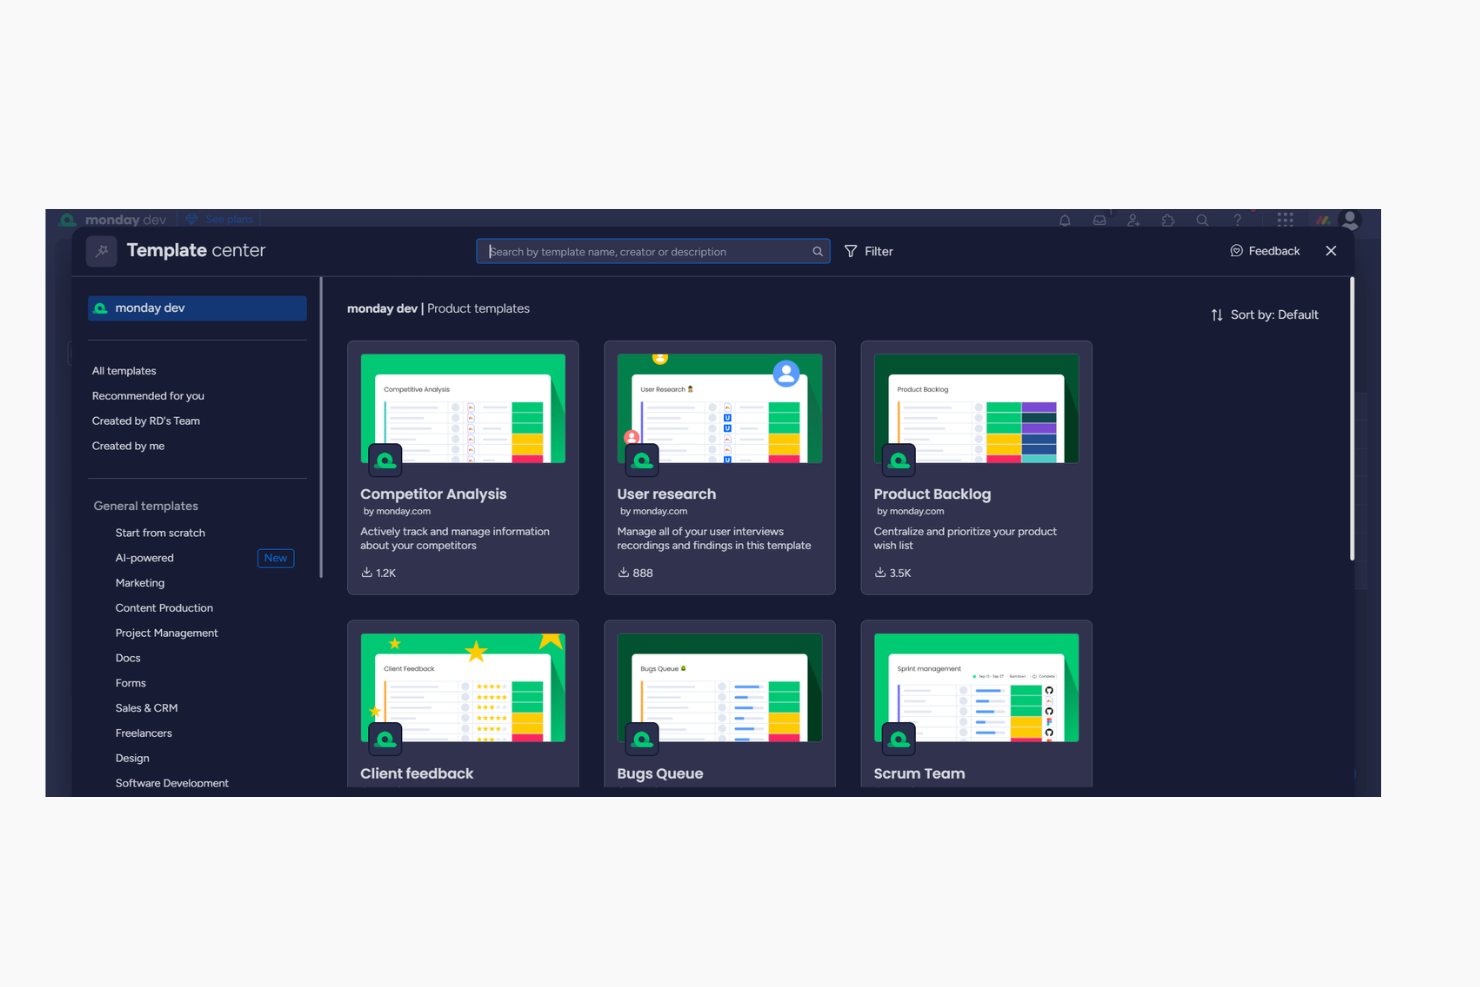
Task: Open apps puzzle icon in background top bar
Action: tap(1168, 220)
